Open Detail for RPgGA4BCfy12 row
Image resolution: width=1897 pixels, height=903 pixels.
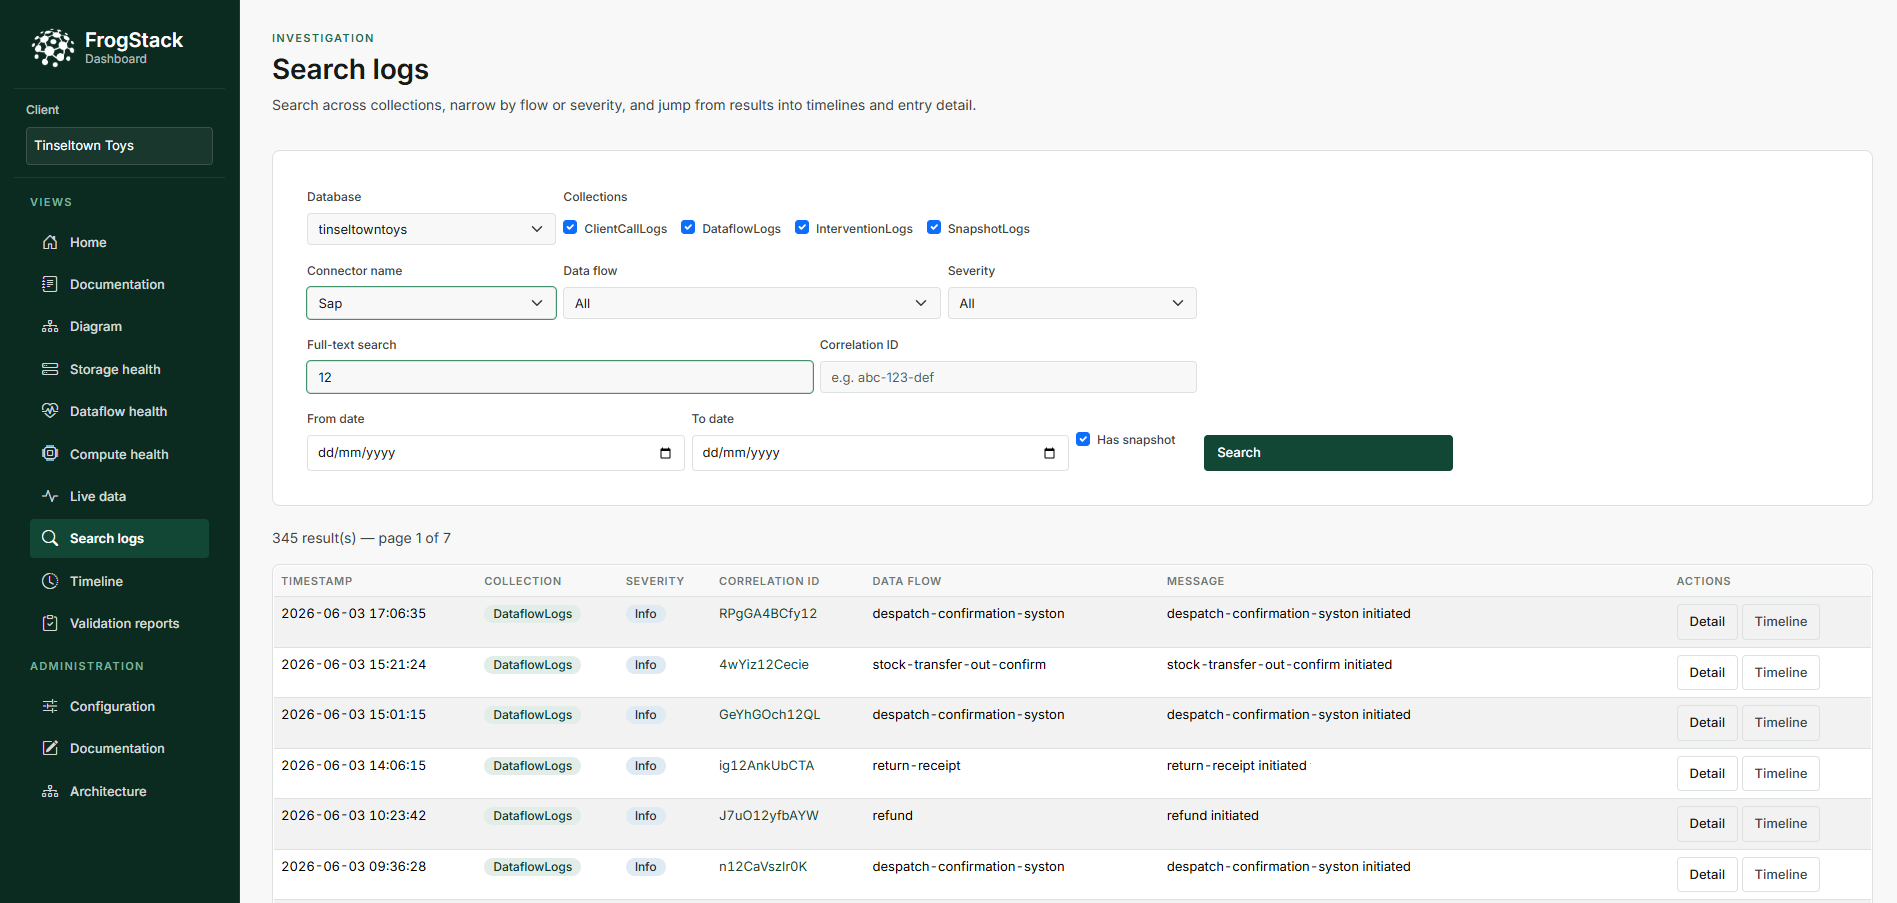(1707, 622)
